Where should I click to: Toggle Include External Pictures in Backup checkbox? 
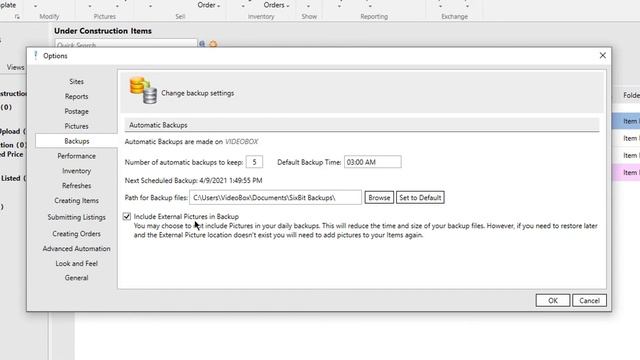coord(127,216)
